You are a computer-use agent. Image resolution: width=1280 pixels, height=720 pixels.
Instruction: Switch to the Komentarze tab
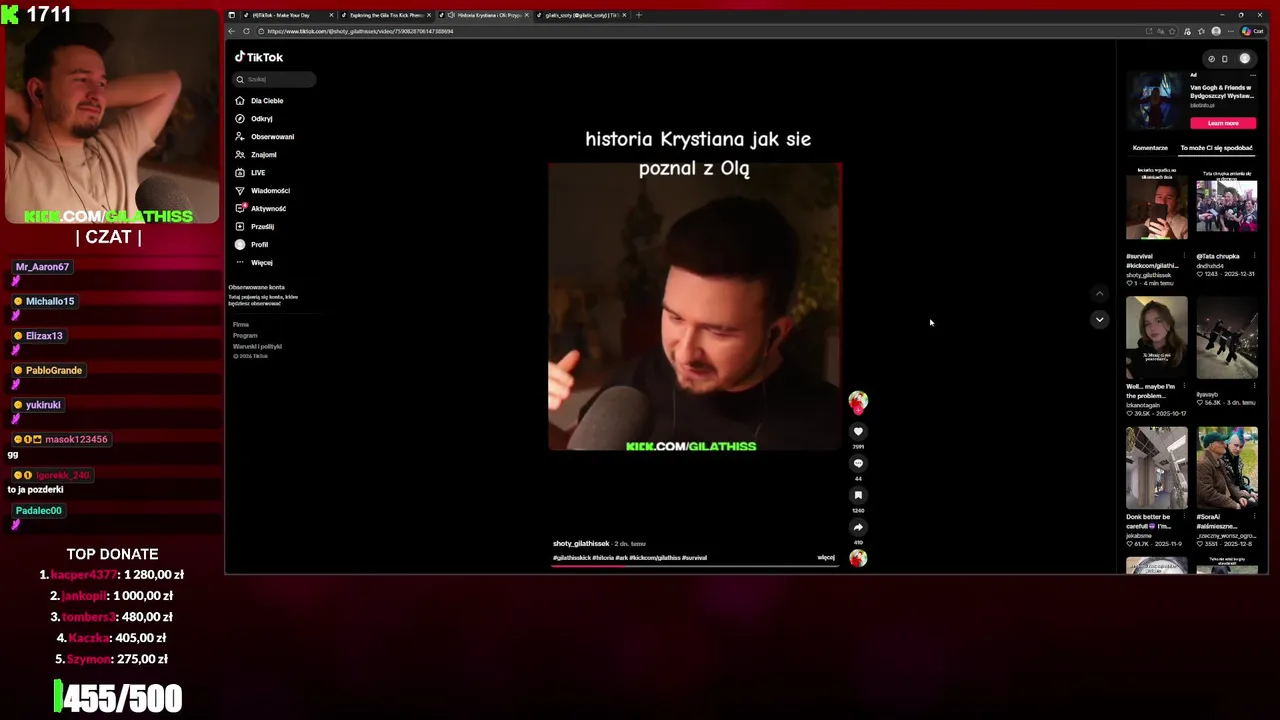tap(1150, 148)
